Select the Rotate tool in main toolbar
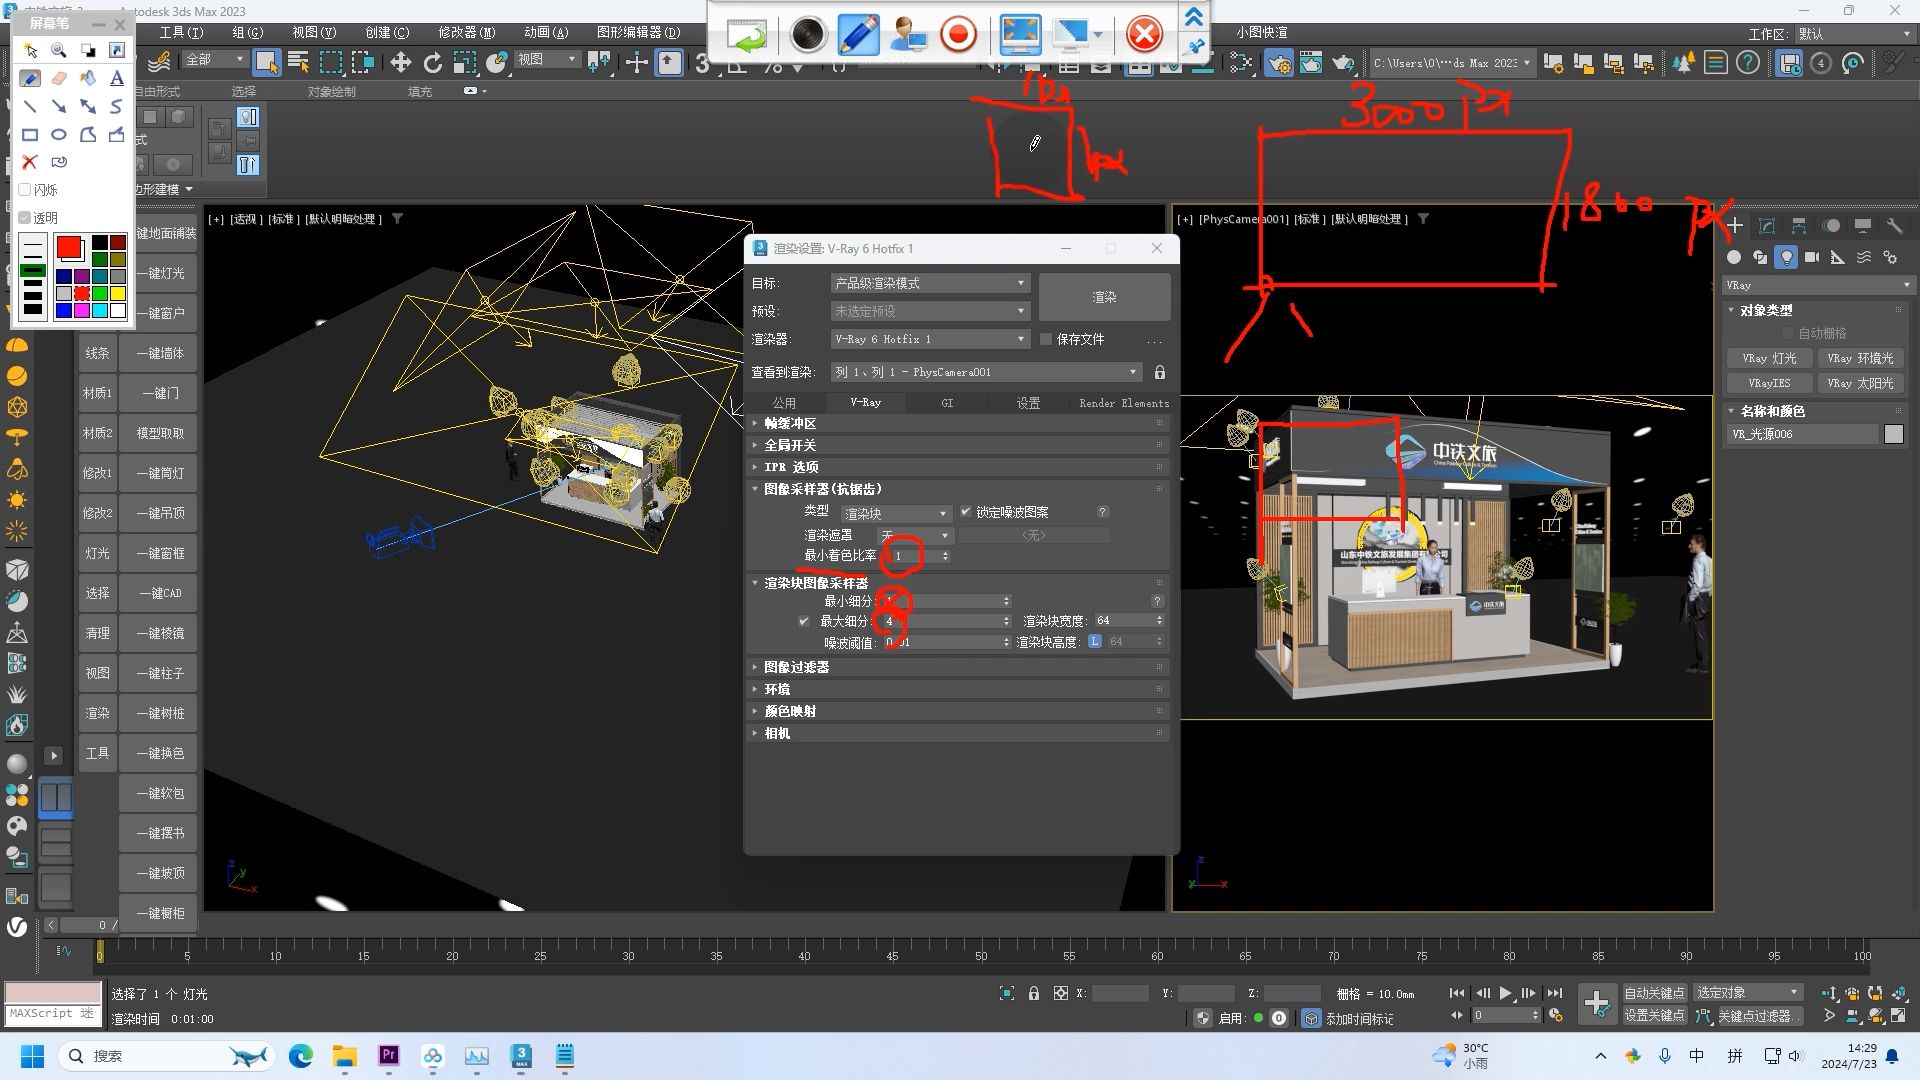 432,63
